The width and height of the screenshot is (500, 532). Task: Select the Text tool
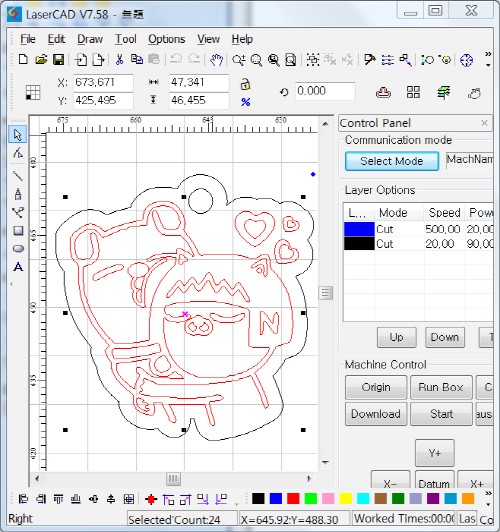(18, 267)
